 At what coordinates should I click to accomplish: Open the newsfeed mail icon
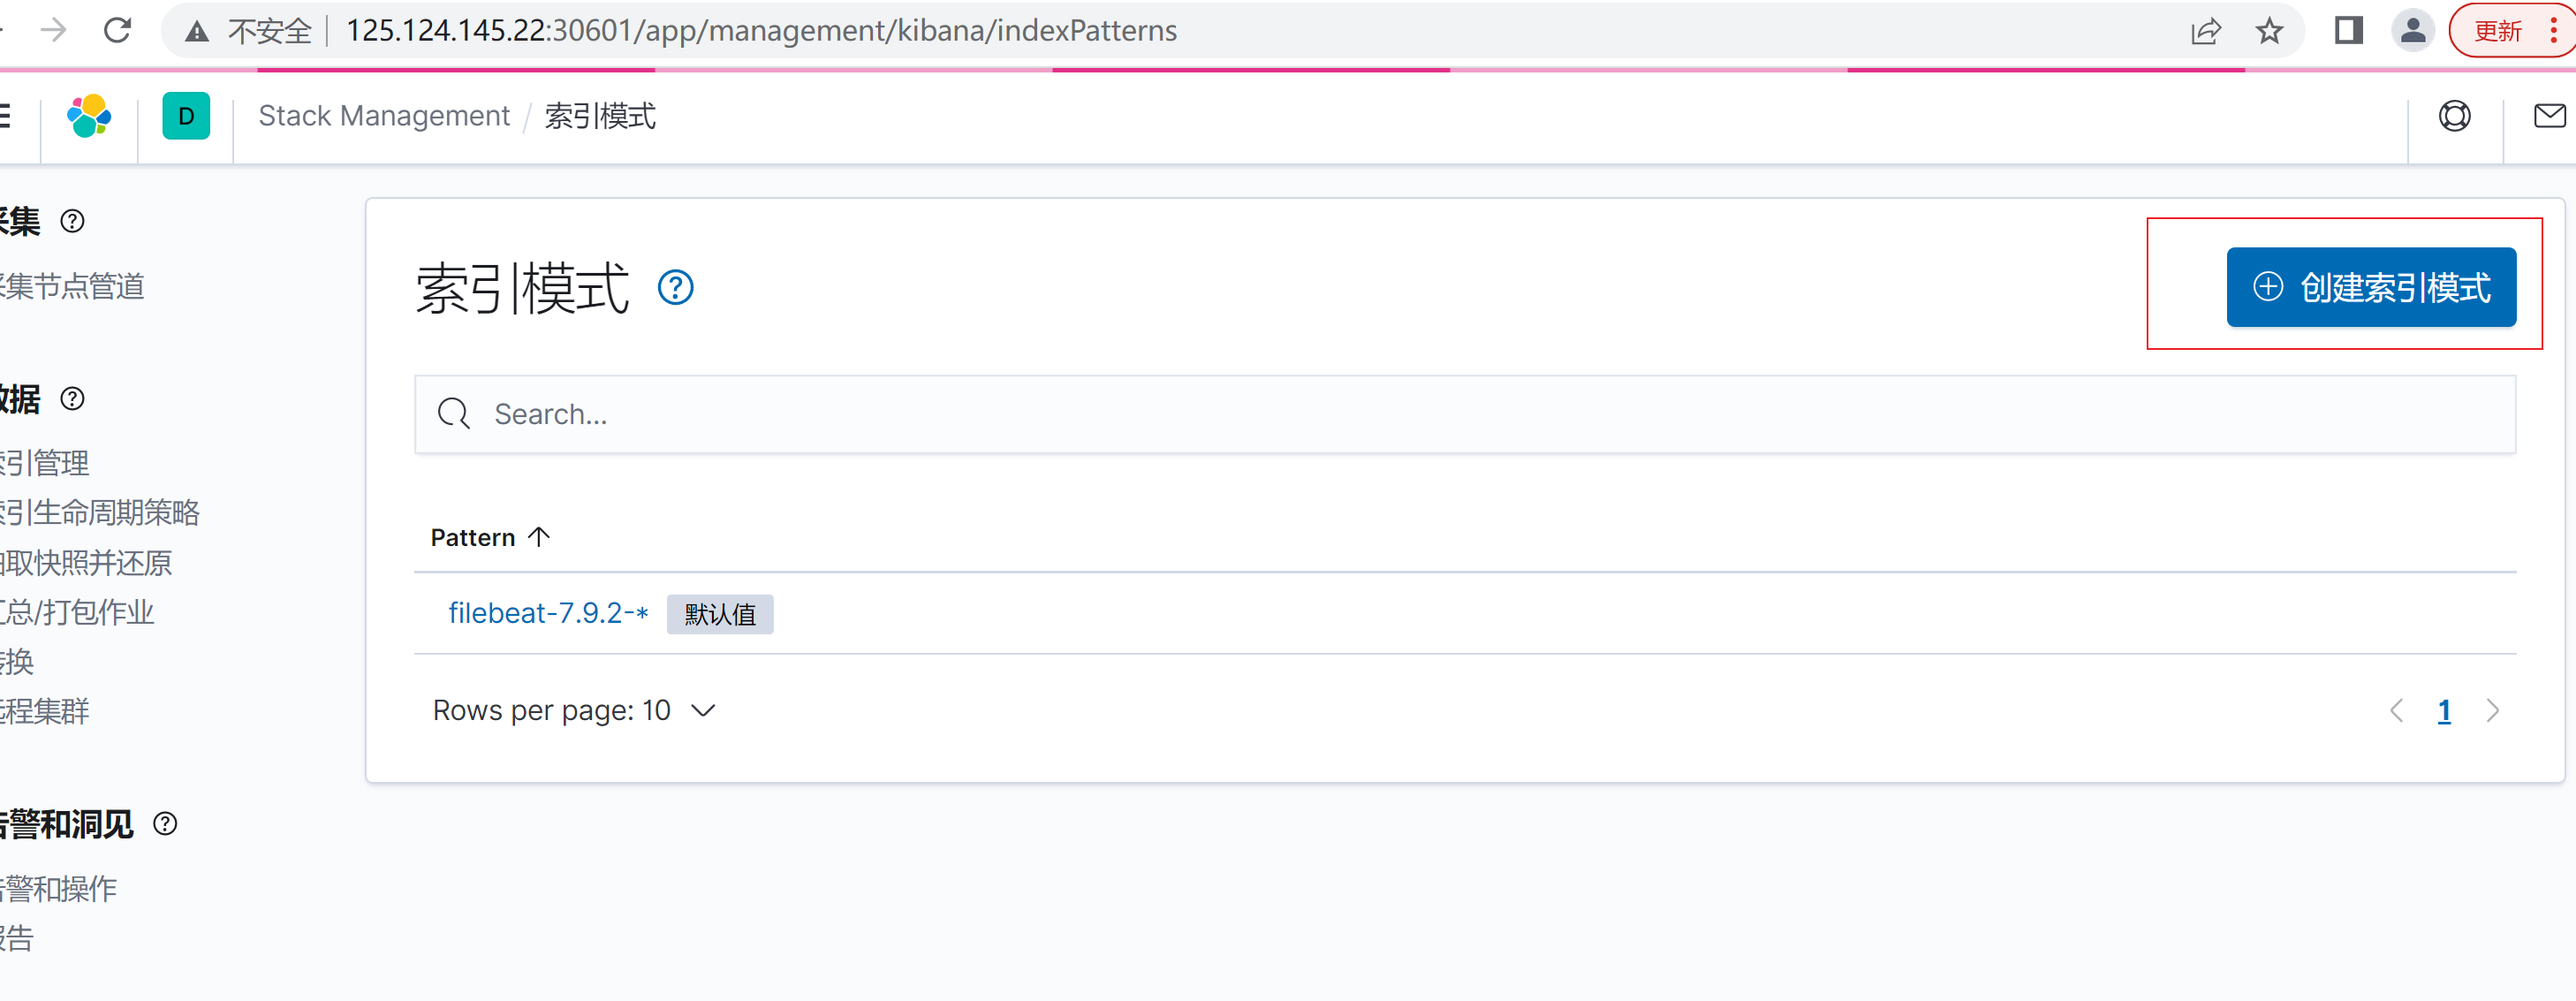tap(2549, 116)
